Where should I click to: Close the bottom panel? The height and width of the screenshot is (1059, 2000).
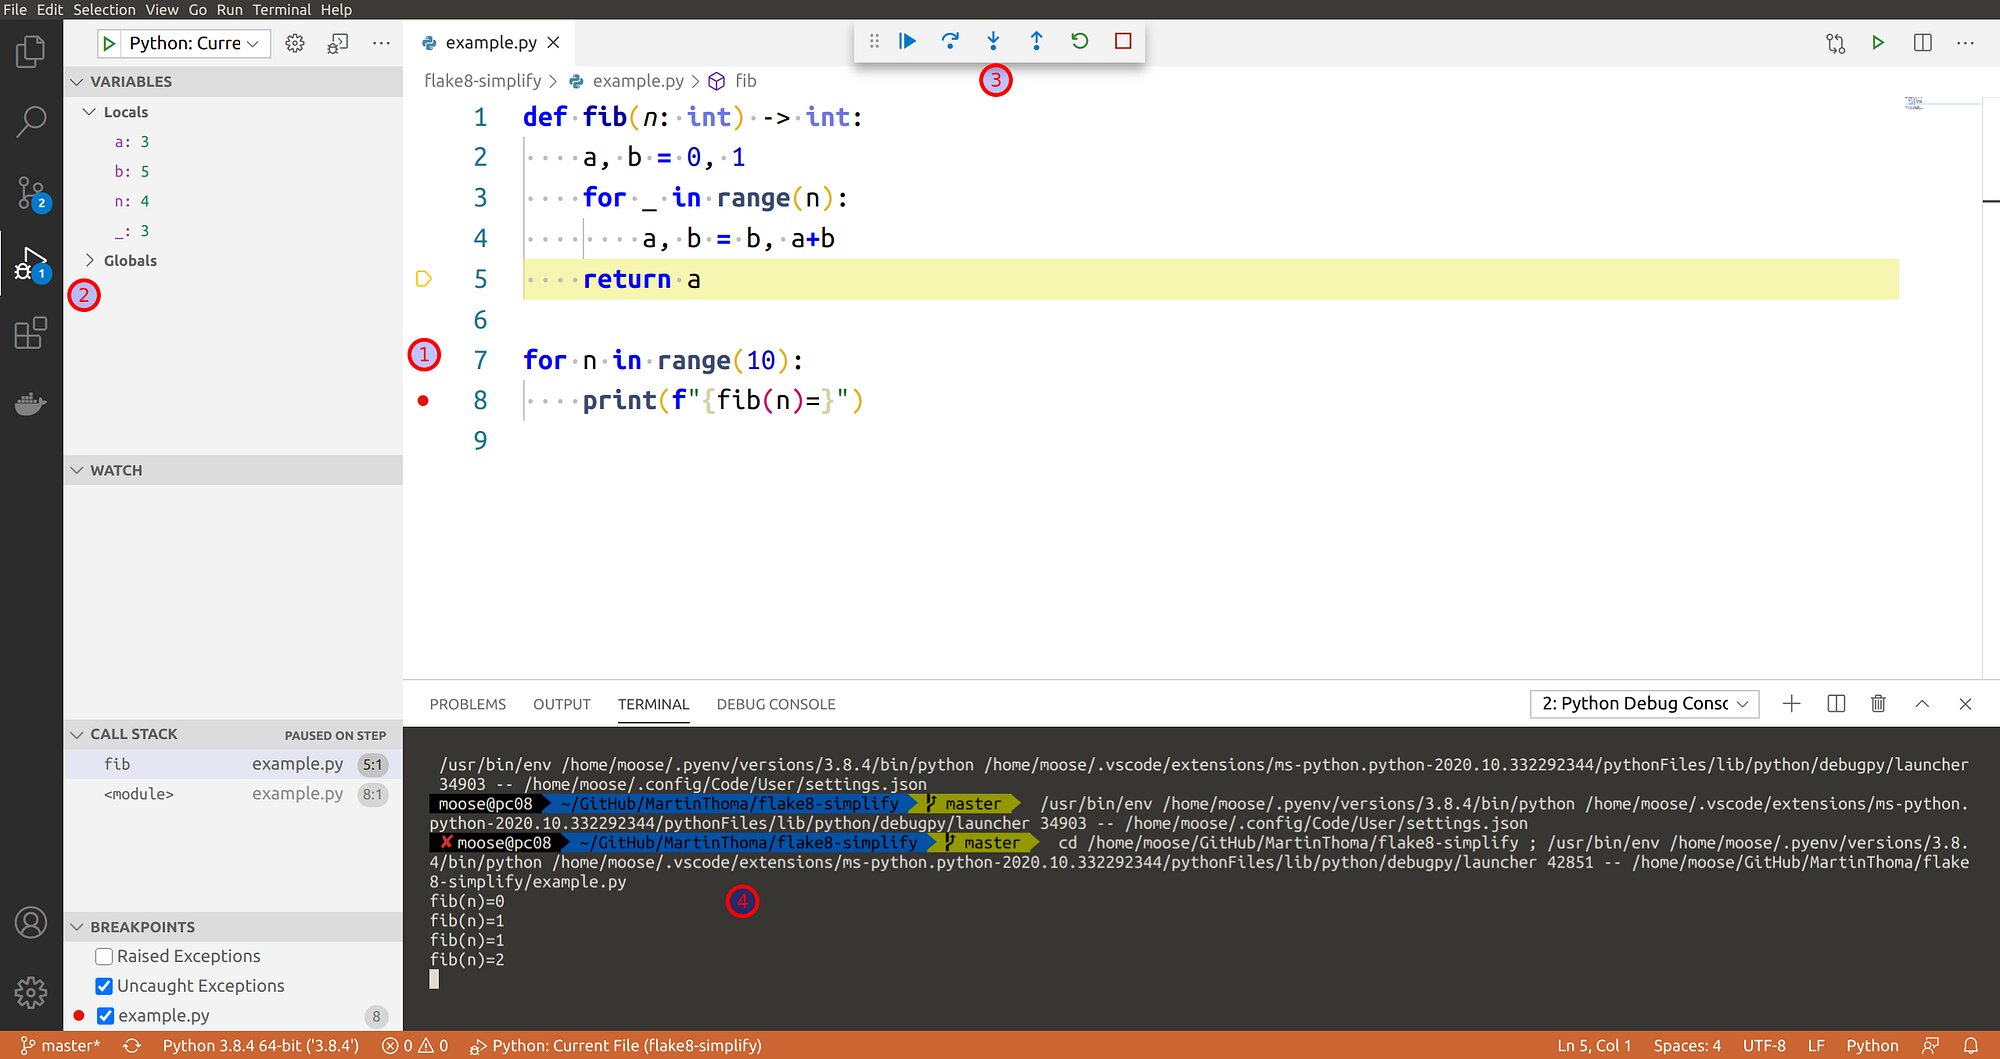1965,704
